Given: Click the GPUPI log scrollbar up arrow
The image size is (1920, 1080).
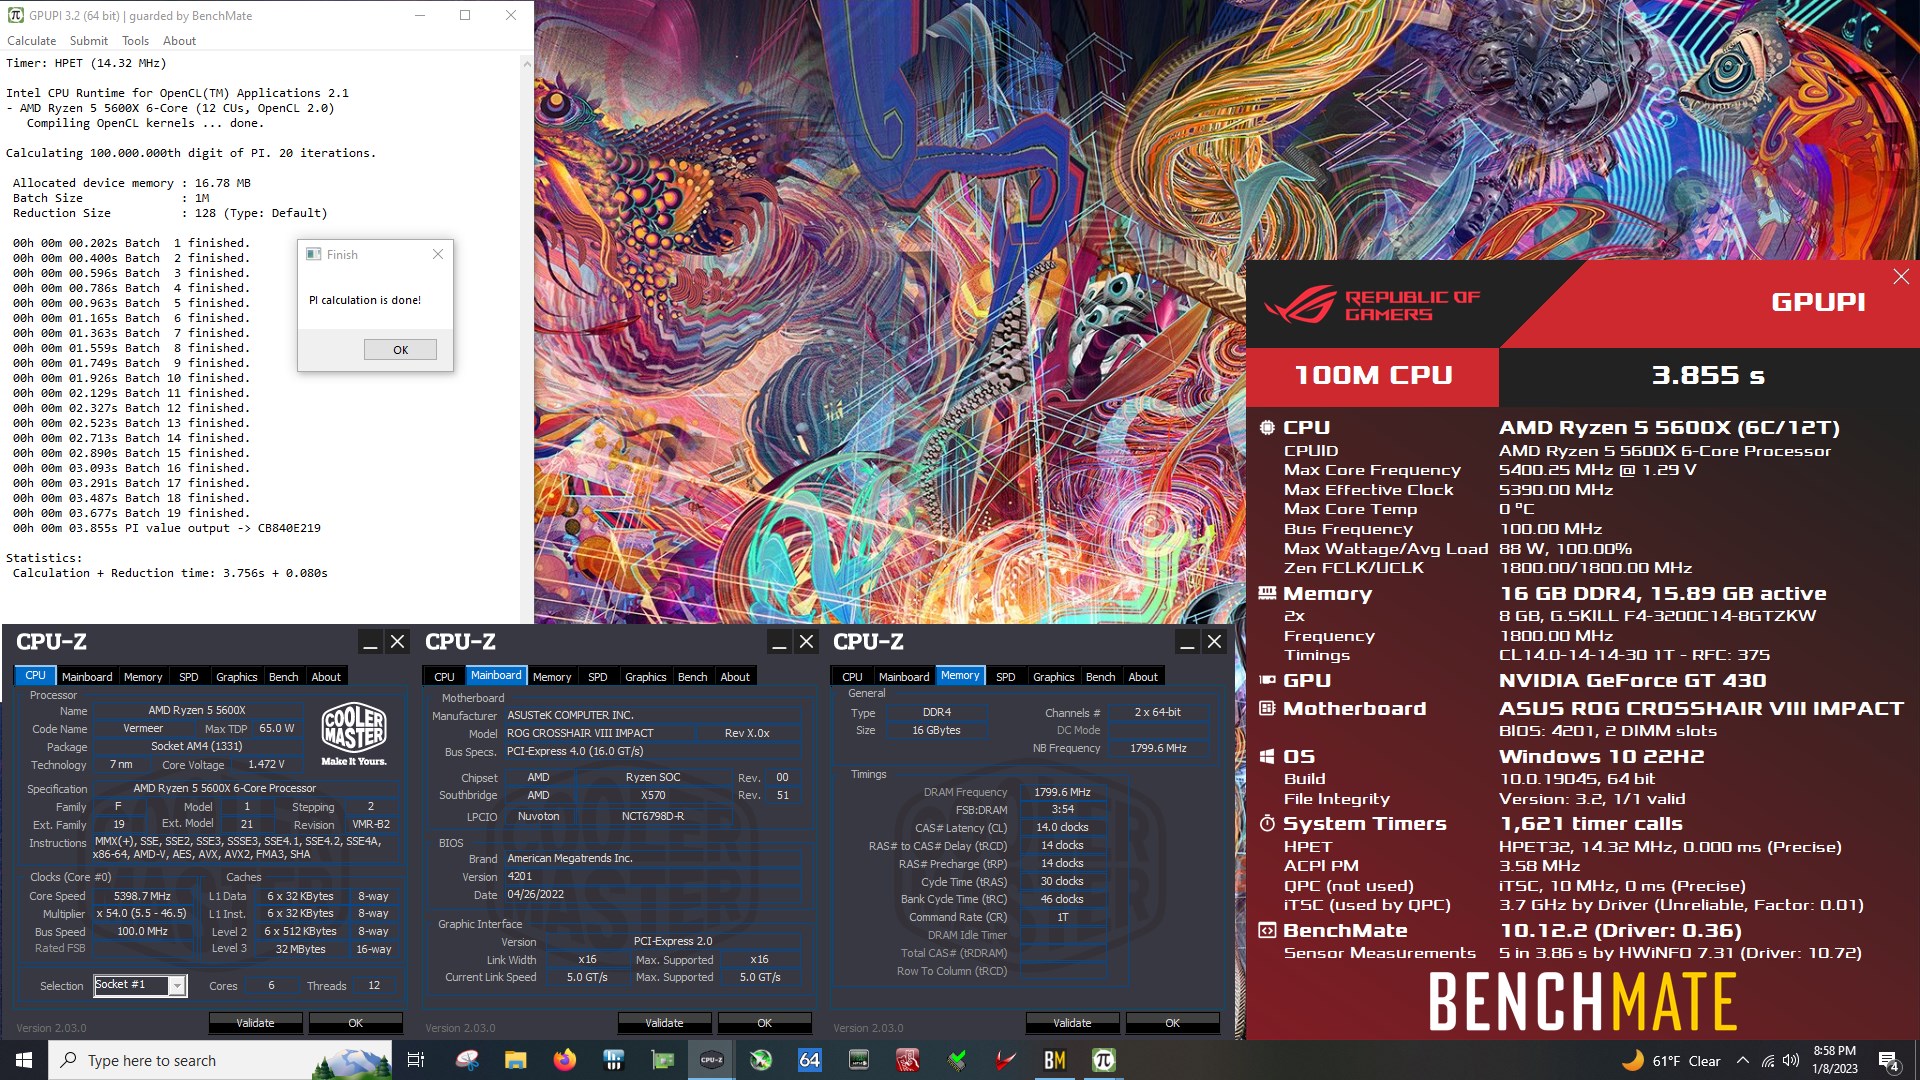Looking at the screenshot, I should 527,63.
